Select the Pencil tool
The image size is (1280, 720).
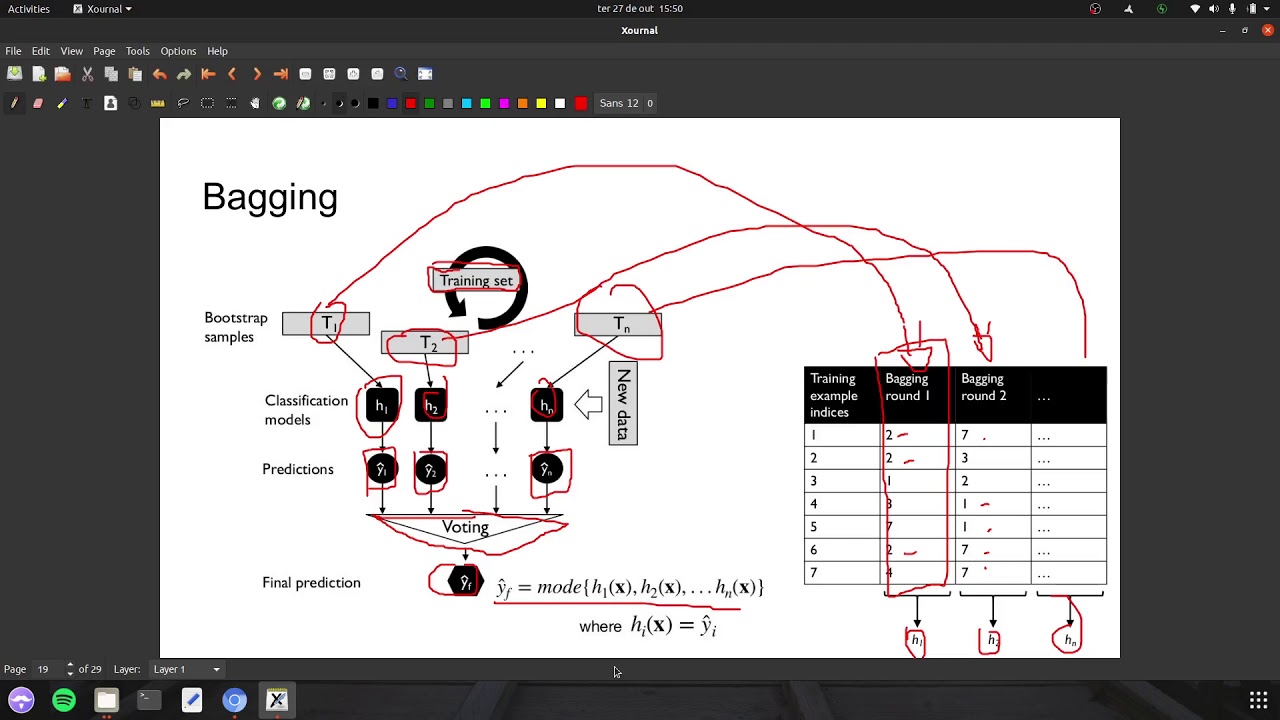pyautogui.click(x=14, y=103)
